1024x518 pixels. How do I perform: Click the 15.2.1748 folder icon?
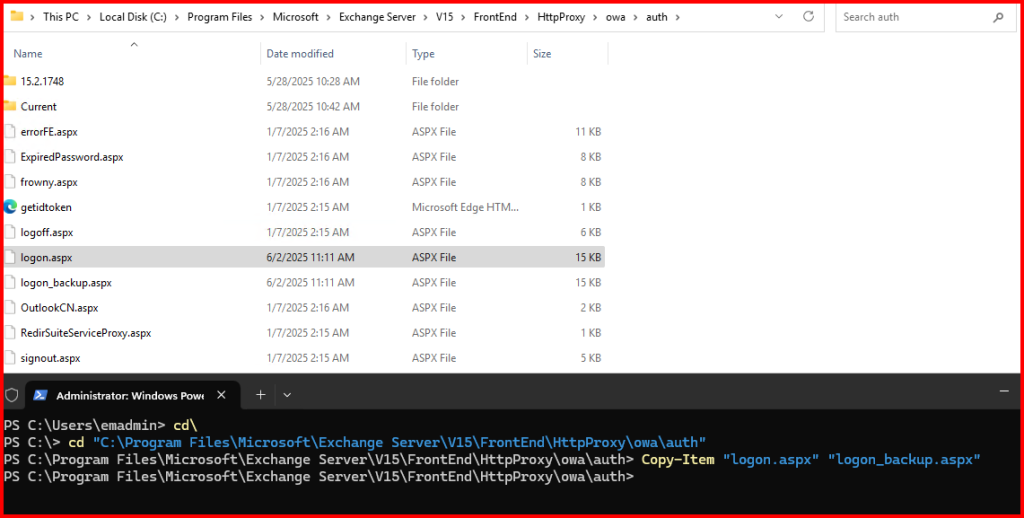[11, 81]
